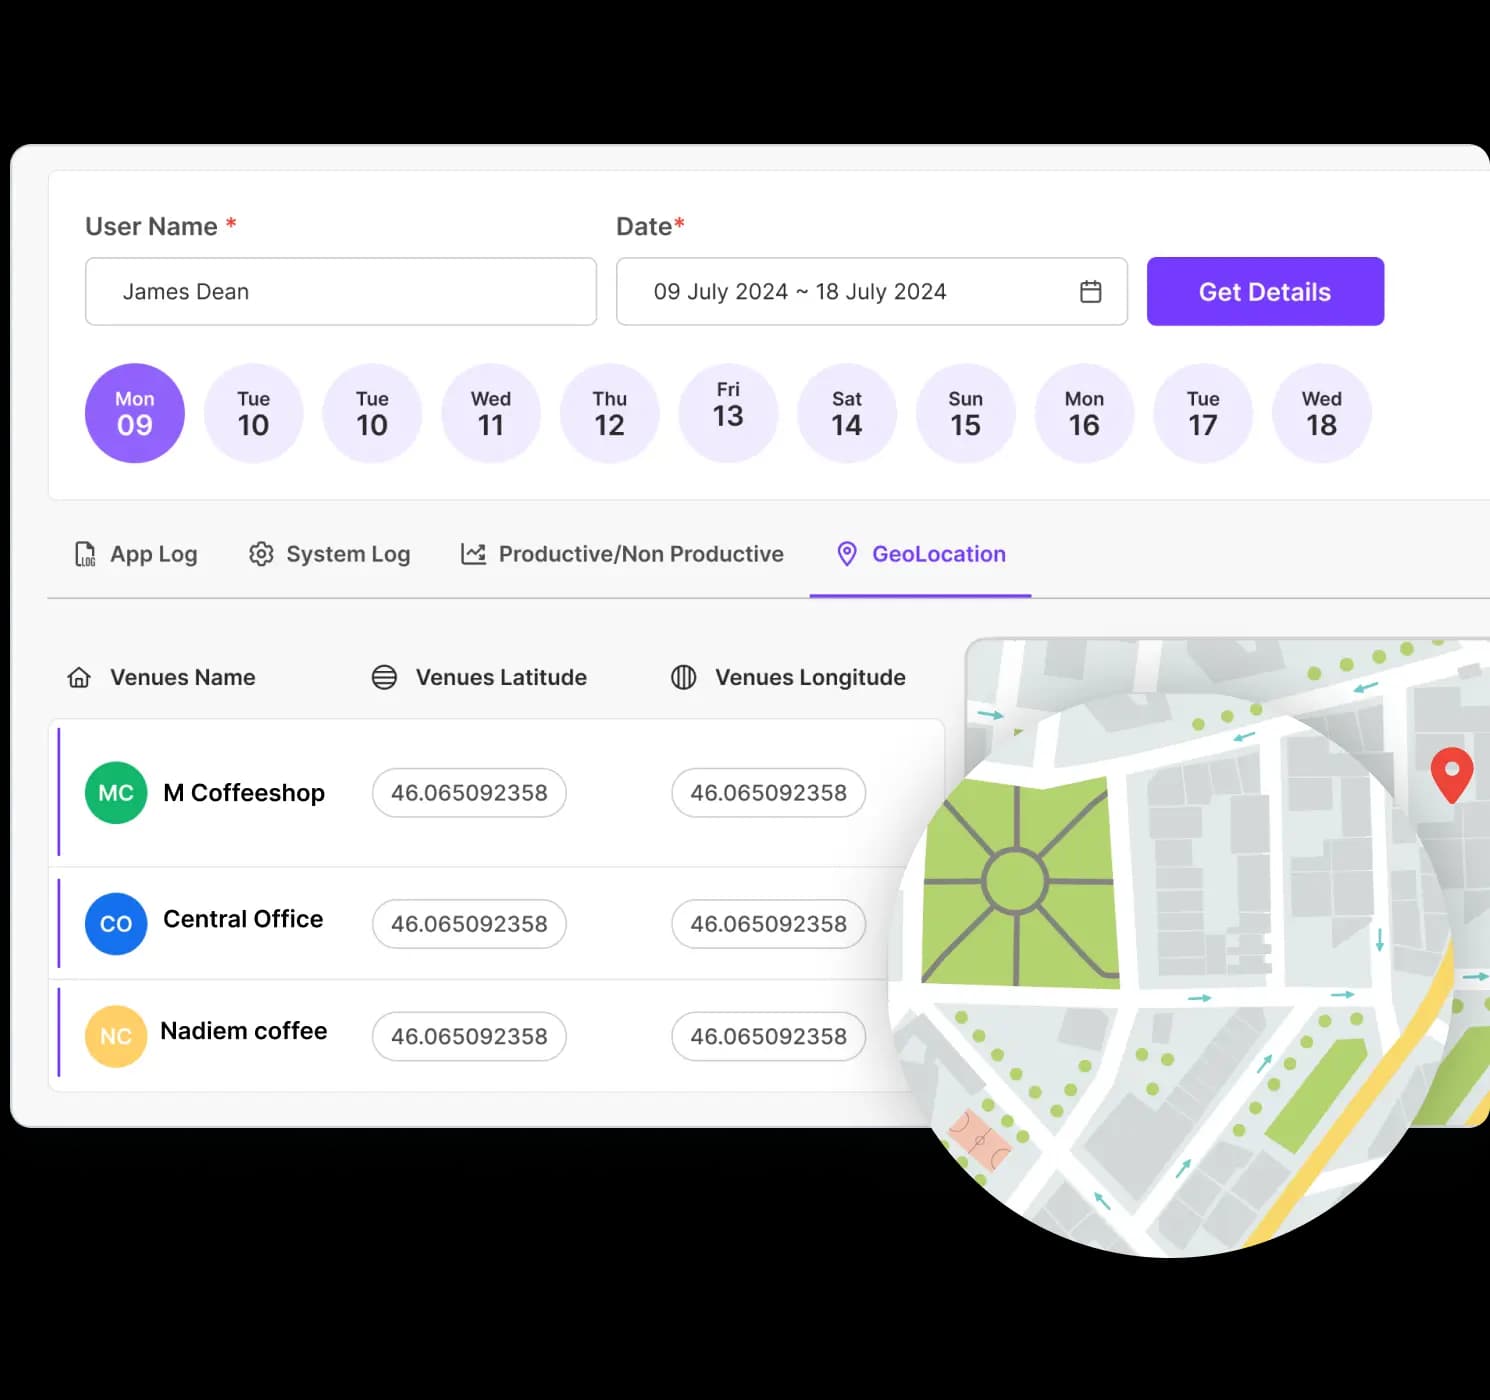Click the Get Details button

click(x=1264, y=291)
